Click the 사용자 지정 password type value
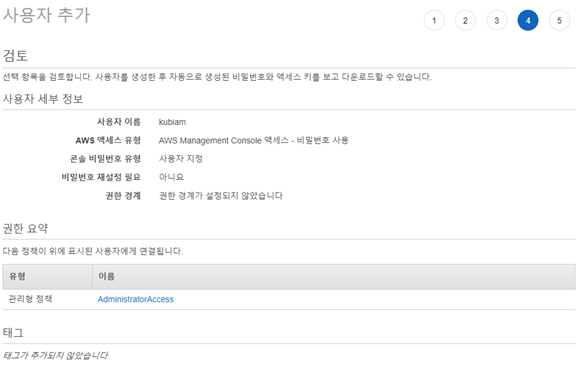This screenshot has height=373, width=586. [181, 158]
